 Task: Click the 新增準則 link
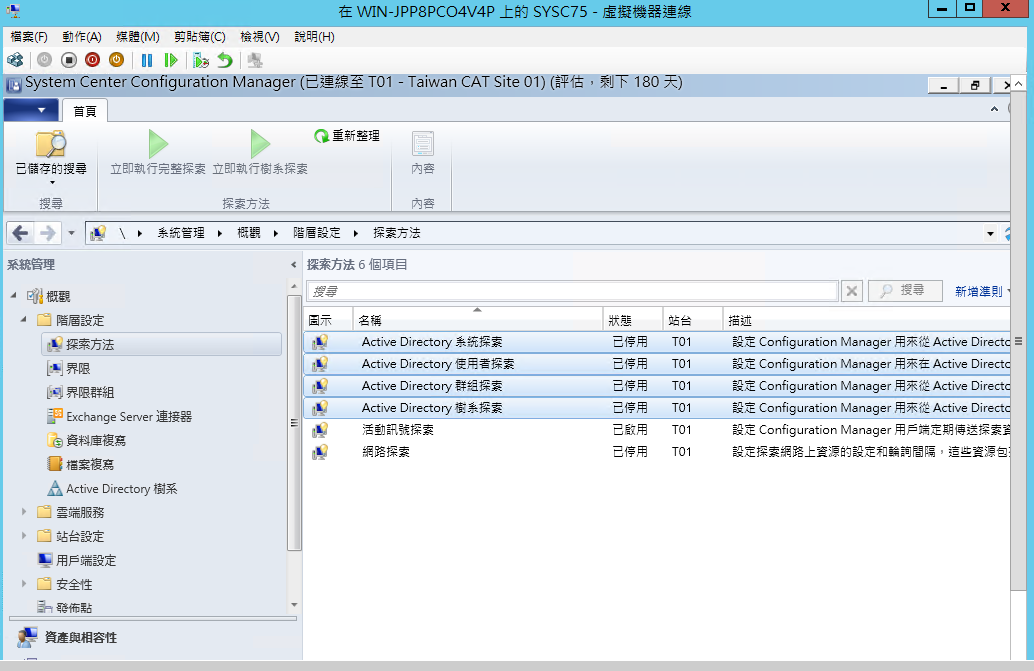979,291
